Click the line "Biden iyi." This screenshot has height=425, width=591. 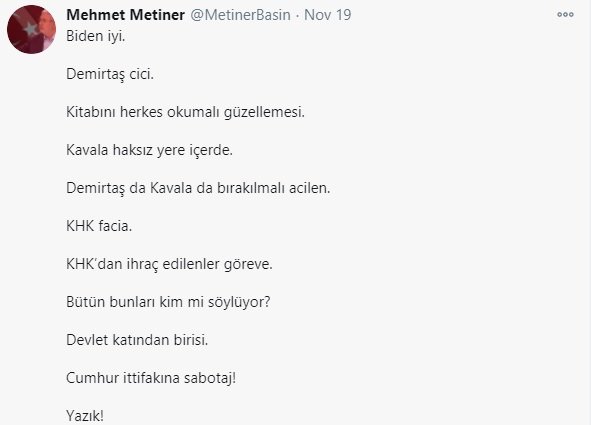(95, 36)
